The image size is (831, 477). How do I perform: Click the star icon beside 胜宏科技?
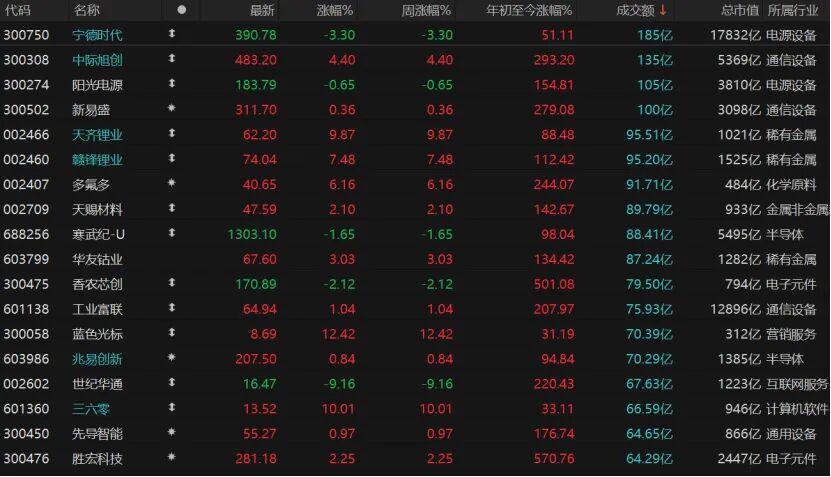(x=171, y=458)
